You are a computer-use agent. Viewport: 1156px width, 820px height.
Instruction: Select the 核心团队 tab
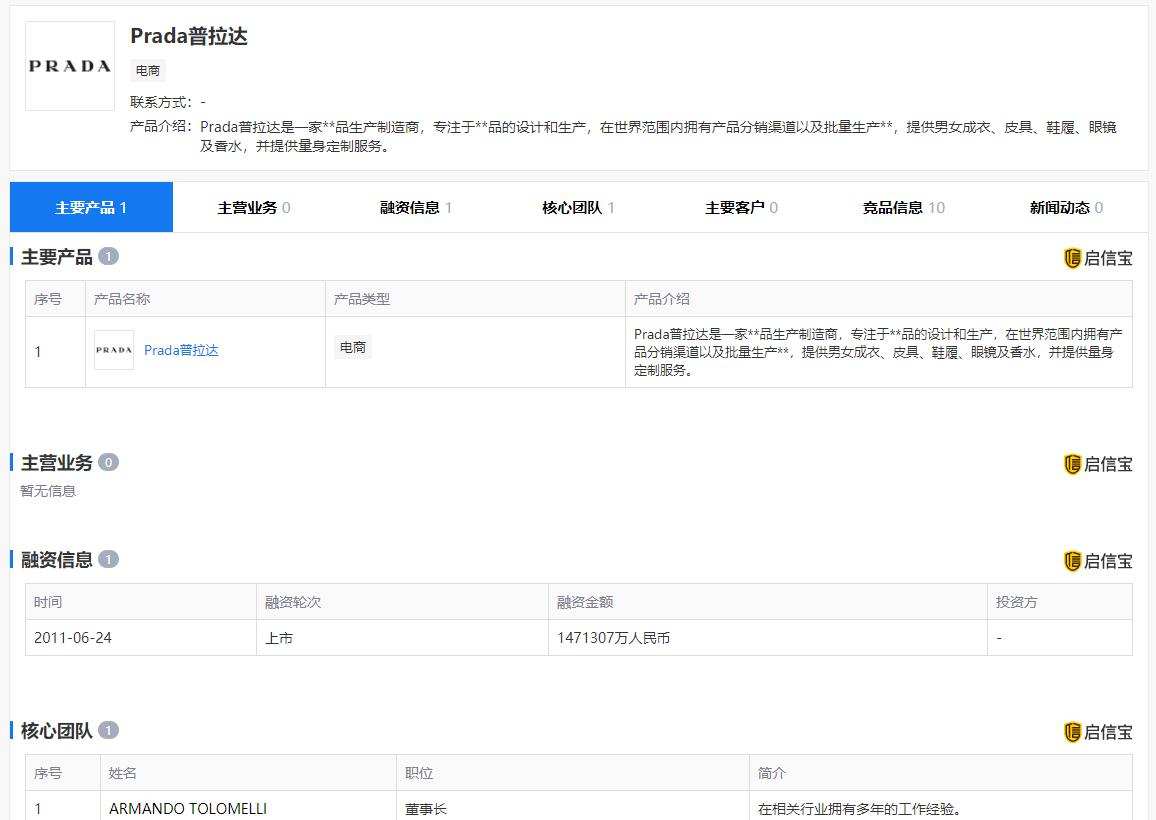pos(578,208)
